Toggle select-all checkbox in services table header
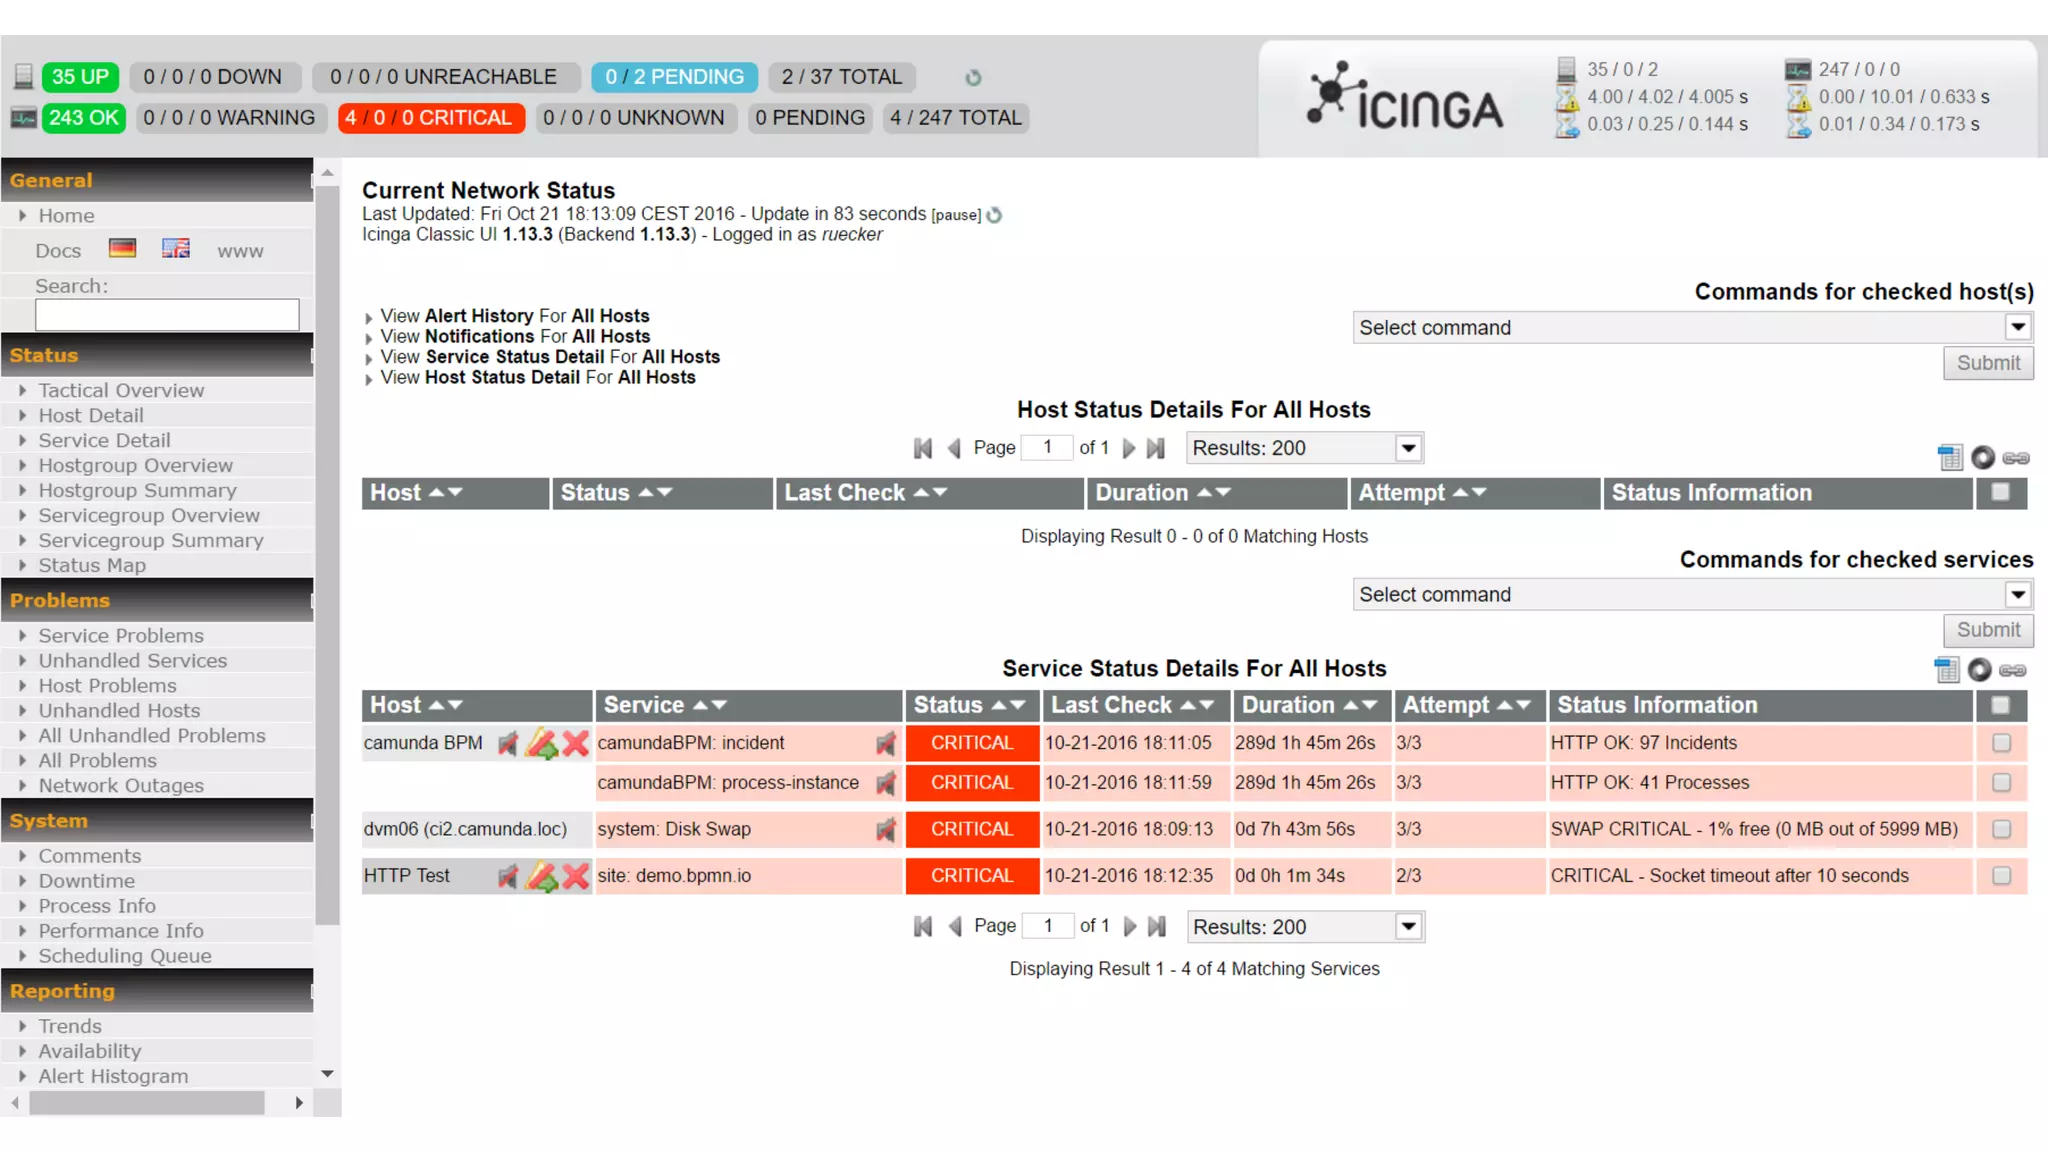Viewport: 2048px width, 1152px height. tap(2000, 705)
